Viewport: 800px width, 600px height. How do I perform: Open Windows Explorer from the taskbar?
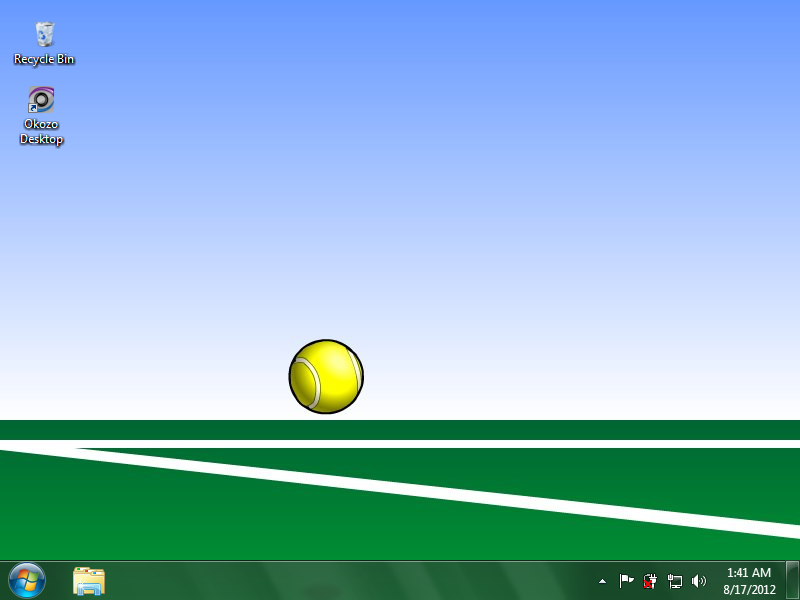pyautogui.click(x=89, y=581)
